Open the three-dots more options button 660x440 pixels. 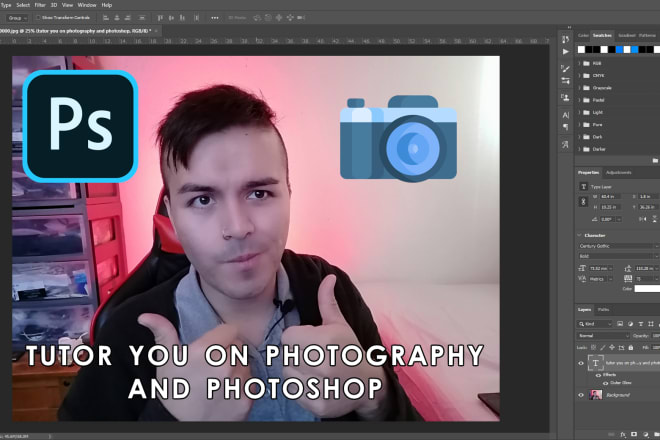coord(215,18)
